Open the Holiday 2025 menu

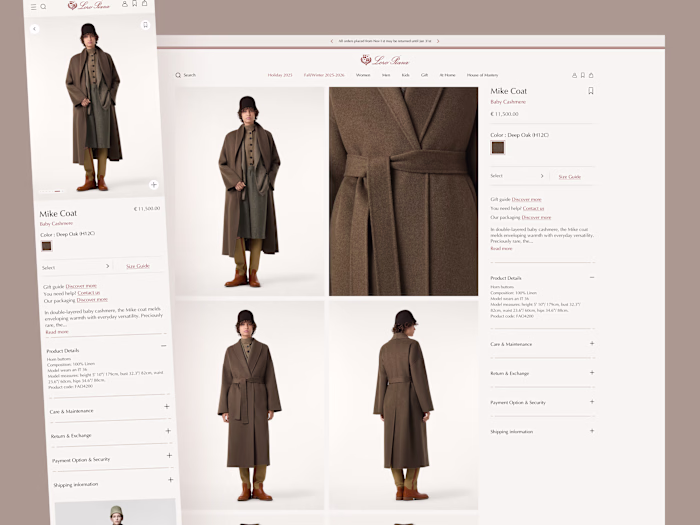point(280,75)
